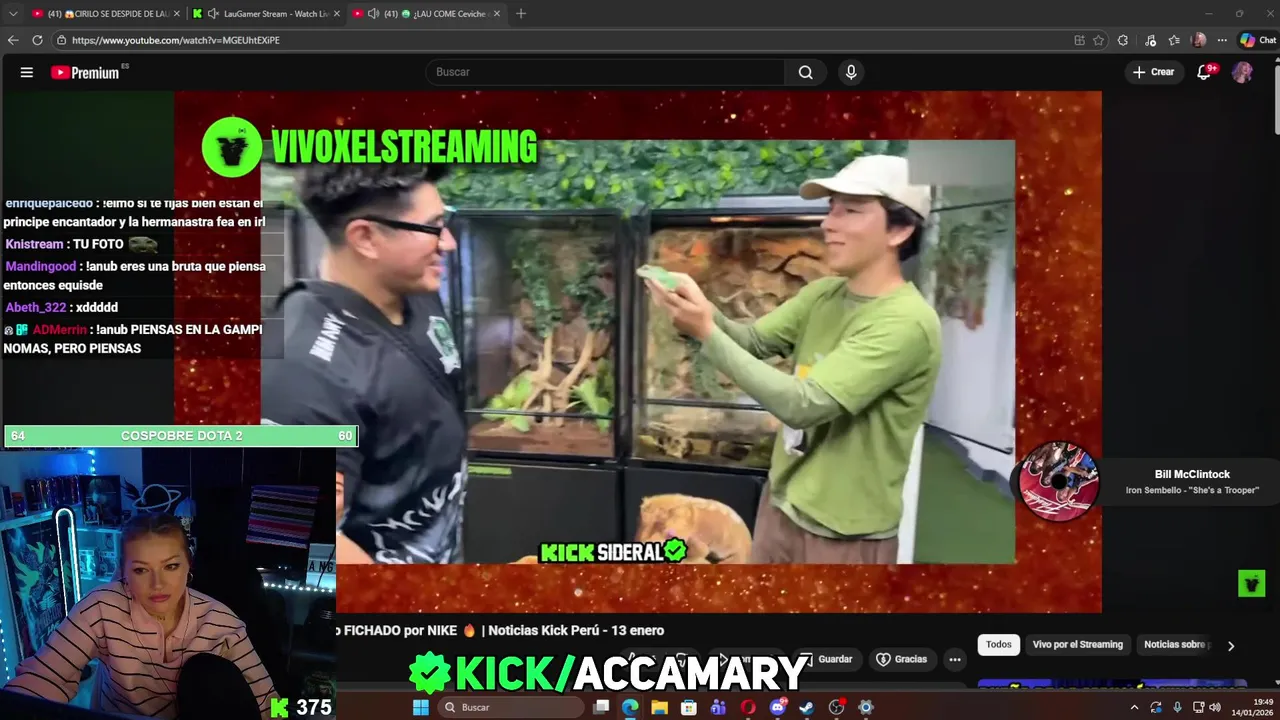Click the Guardar save button
The image size is (1280, 720).
827,659
